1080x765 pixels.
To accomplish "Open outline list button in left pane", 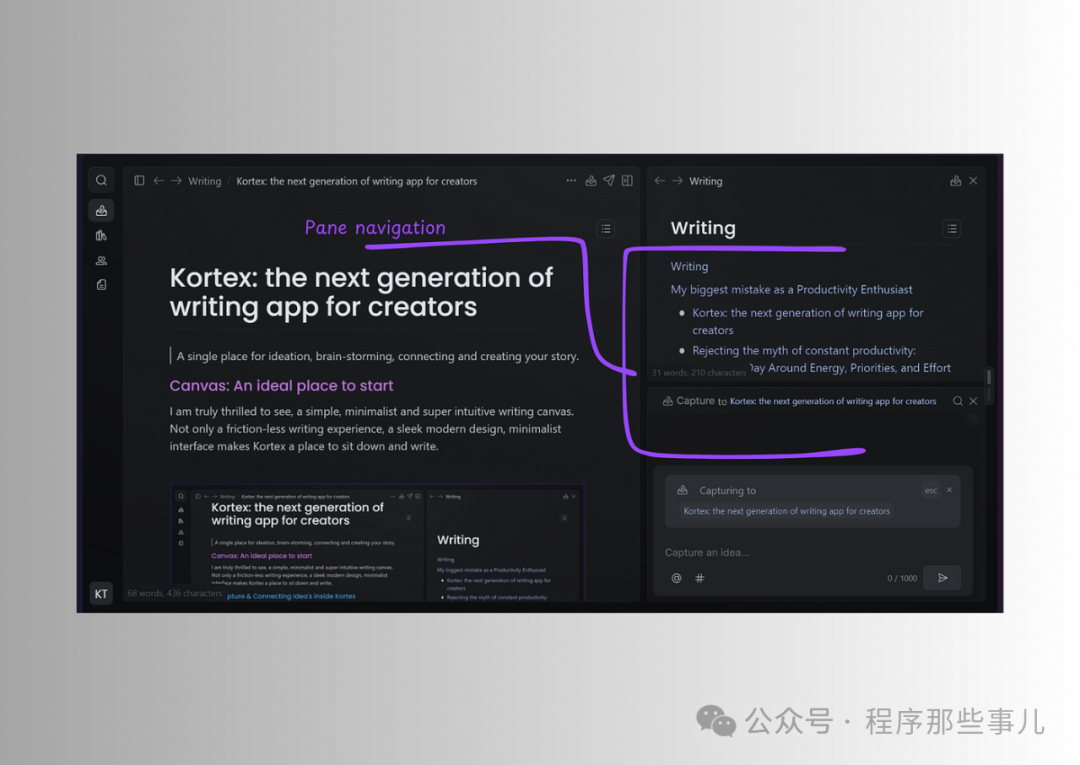I will click(606, 229).
